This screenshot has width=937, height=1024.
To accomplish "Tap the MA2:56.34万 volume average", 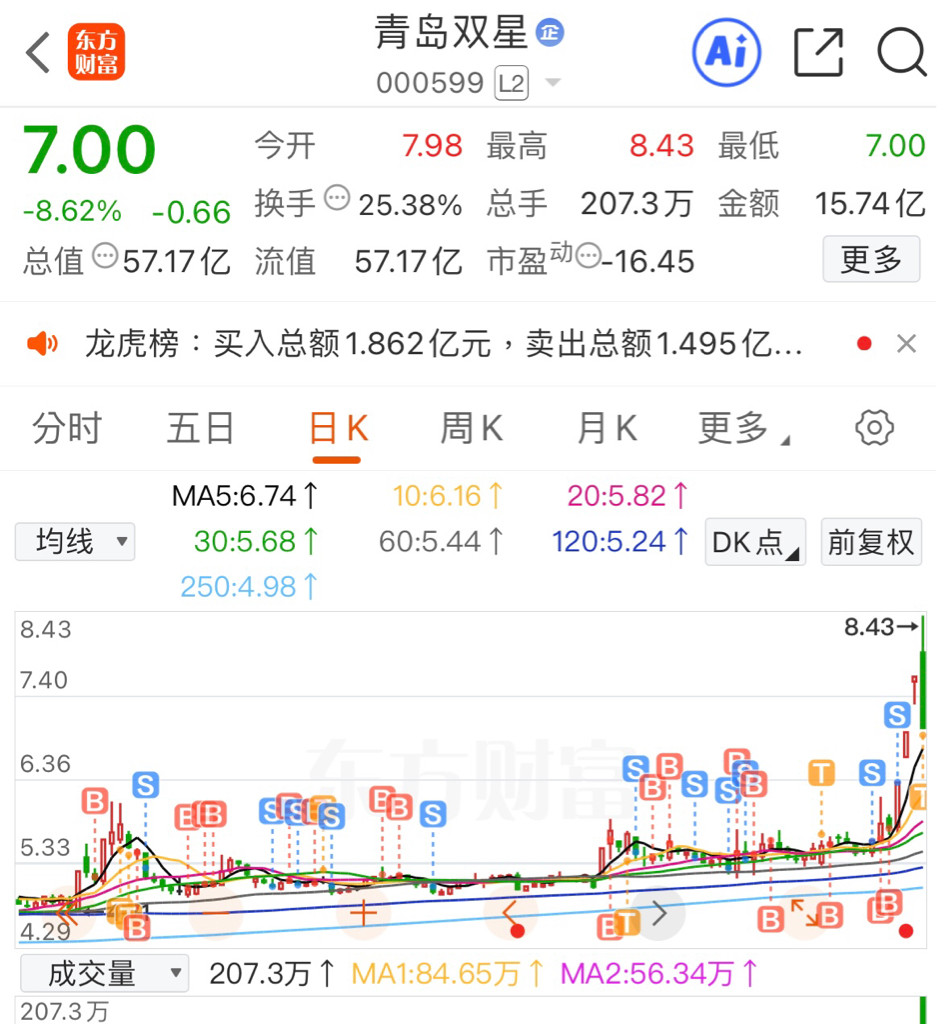I will coord(659,974).
